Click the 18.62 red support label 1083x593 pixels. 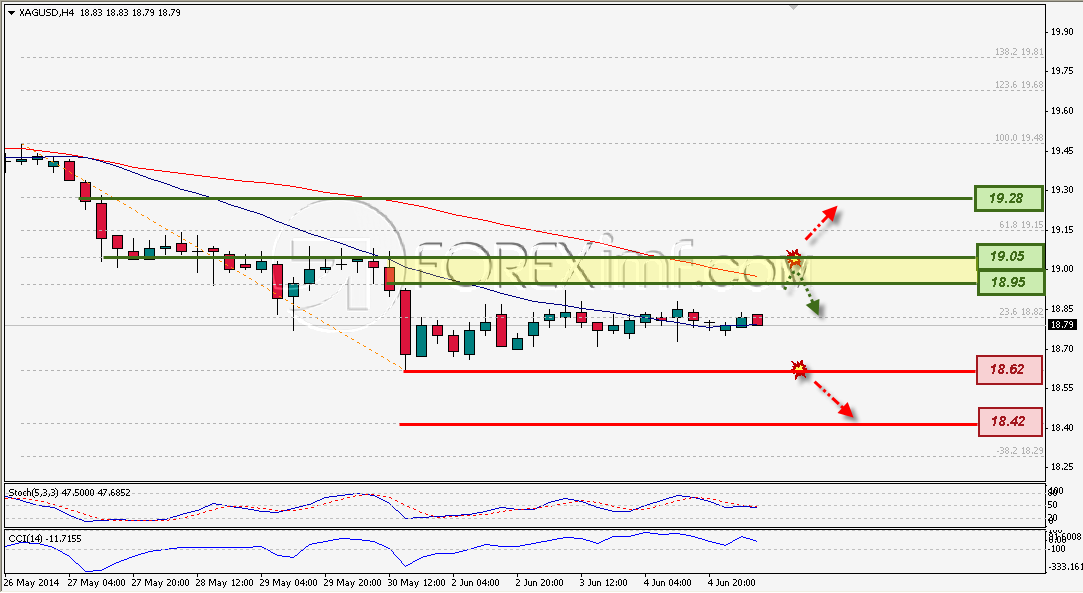[1009, 369]
